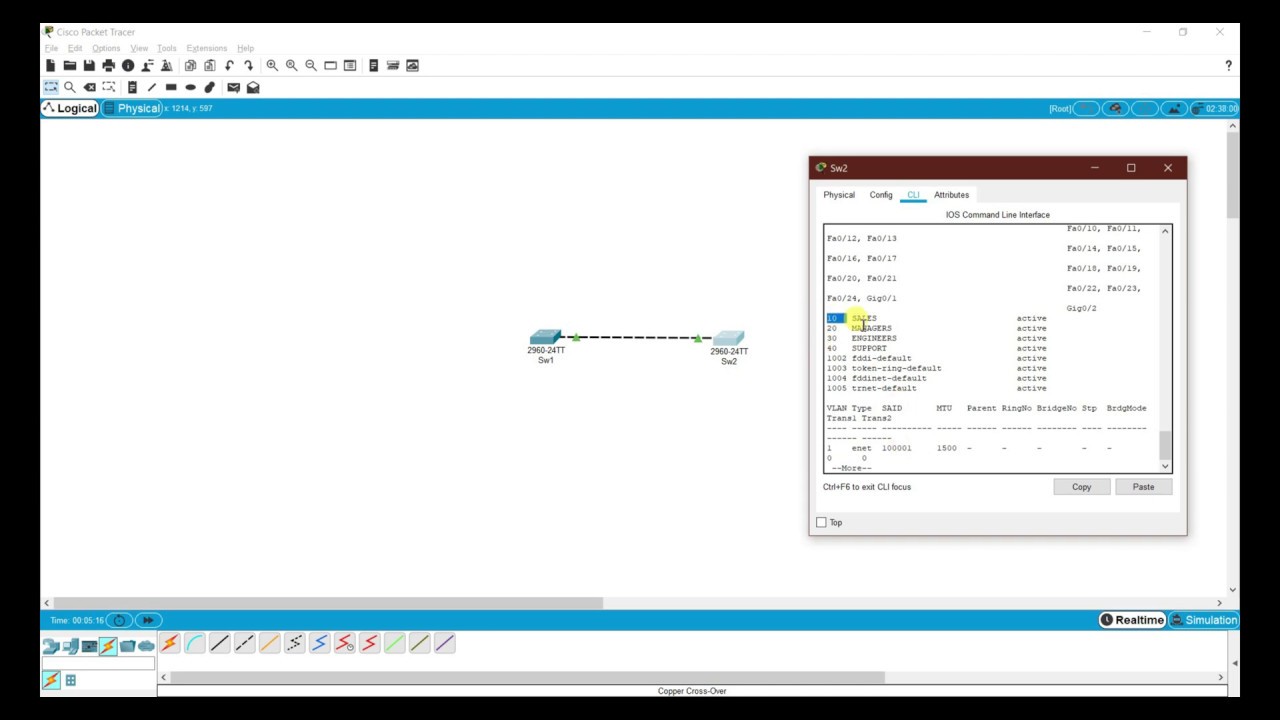
Task: Pick the Console cable
Action: click(x=195, y=643)
